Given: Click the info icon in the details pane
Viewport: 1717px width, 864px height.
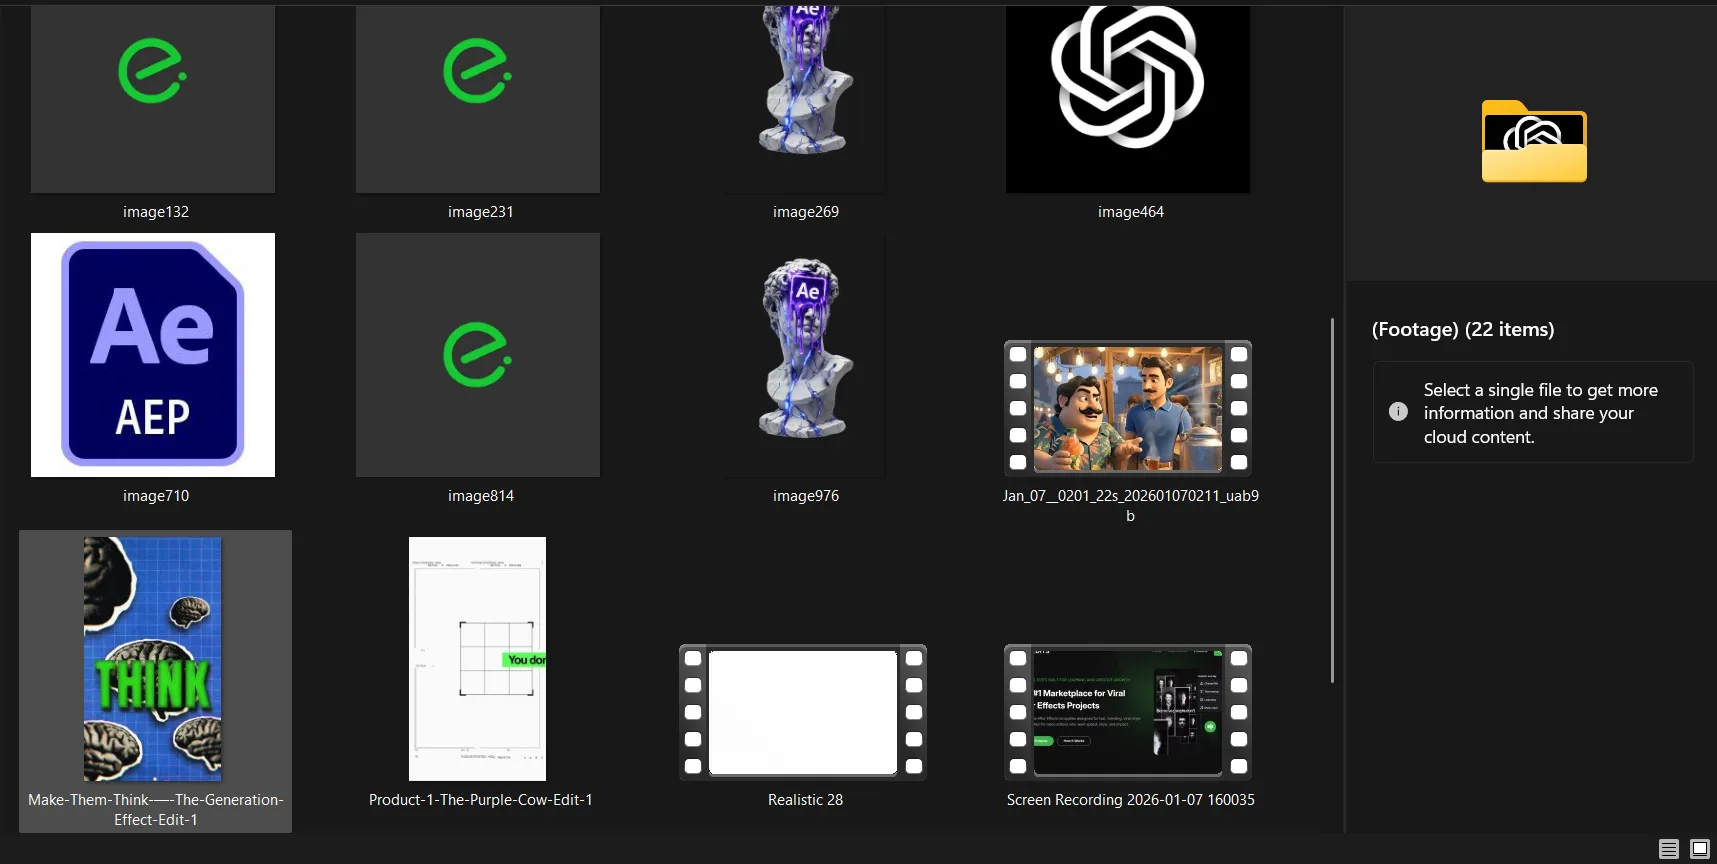Looking at the screenshot, I should tap(1398, 412).
